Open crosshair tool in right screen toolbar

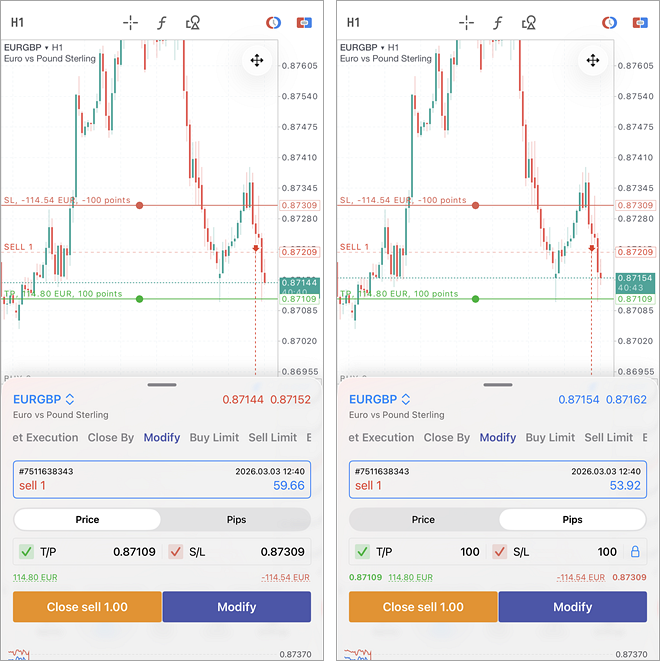pyautogui.click(x=466, y=23)
